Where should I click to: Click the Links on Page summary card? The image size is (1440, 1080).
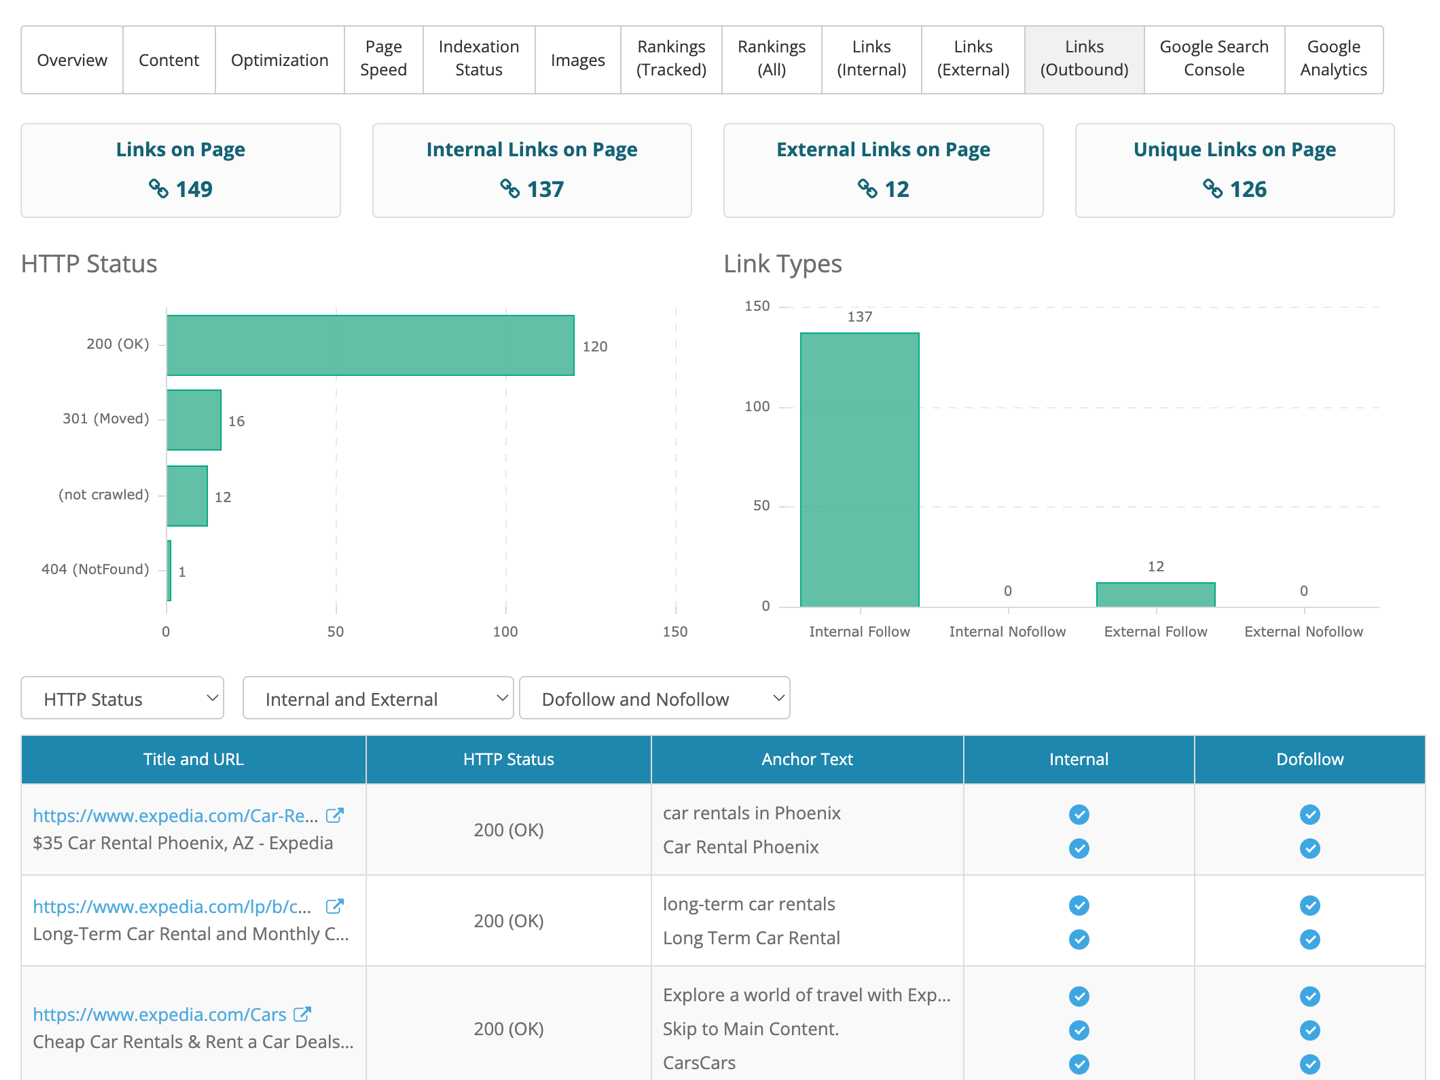coord(181,170)
